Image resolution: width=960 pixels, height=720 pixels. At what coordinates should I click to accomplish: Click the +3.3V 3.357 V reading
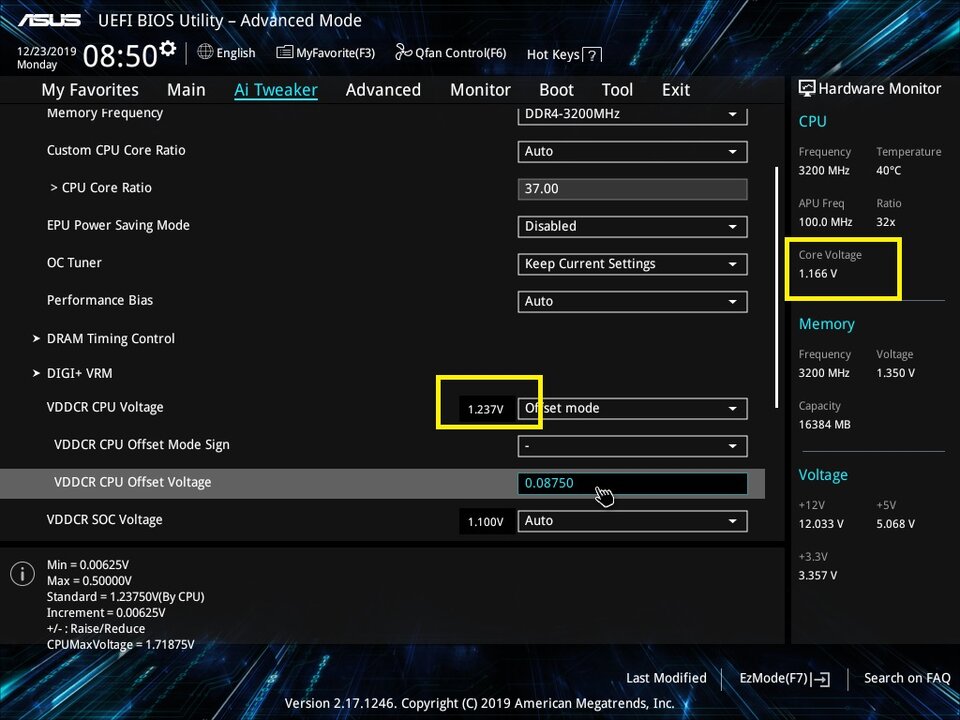pyautogui.click(x=818, y=576)
